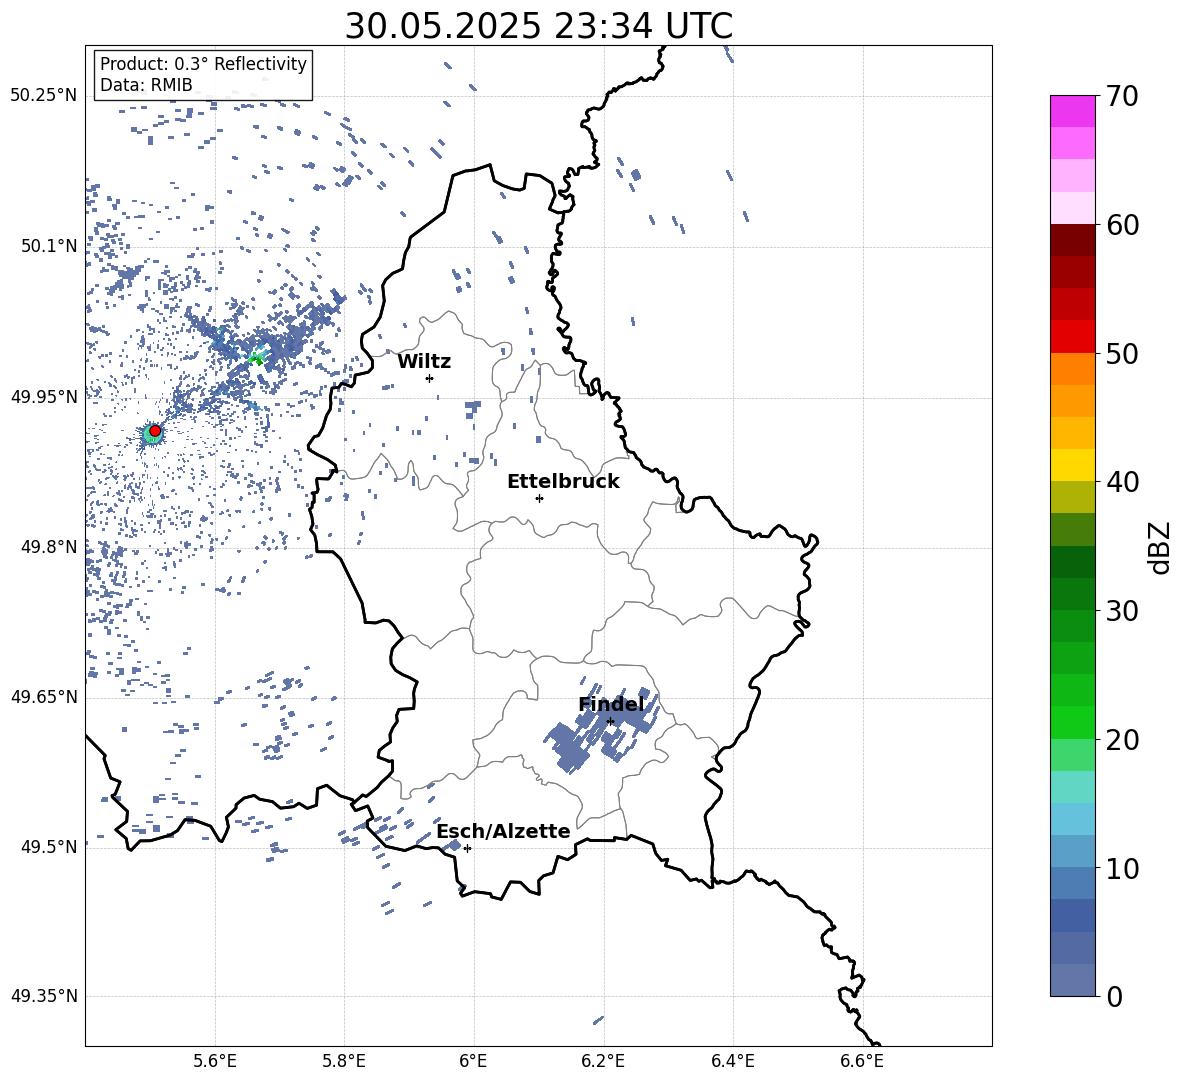Click the 49.5°N latitude label
Screen dimensions: 1184x1081
pyautogui.click(x=48, y=846)
